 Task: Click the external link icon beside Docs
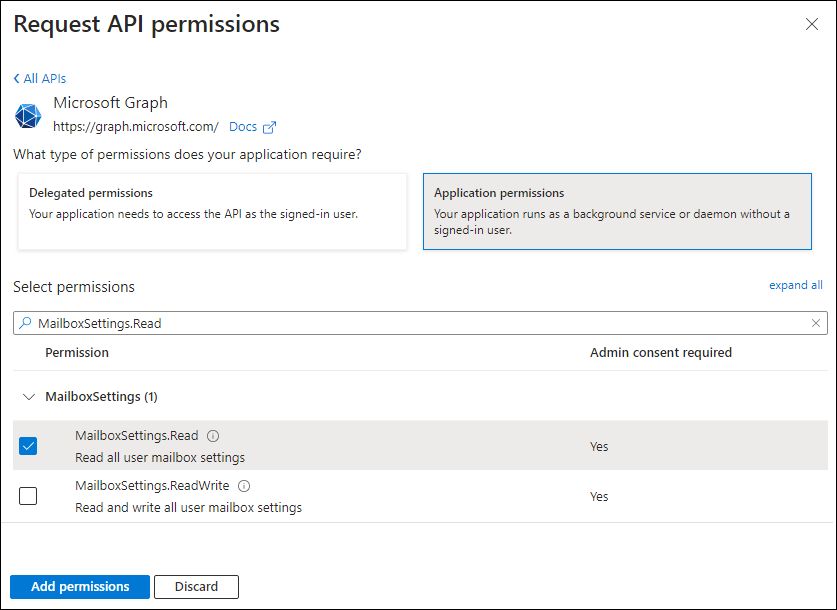pos(270,127)
